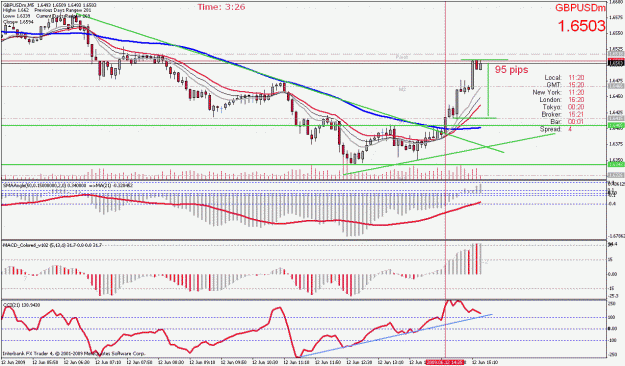Viewport: 625px width, 366px height.
Task: Click the black current price tag on price scale
Action: coord(615,63)
